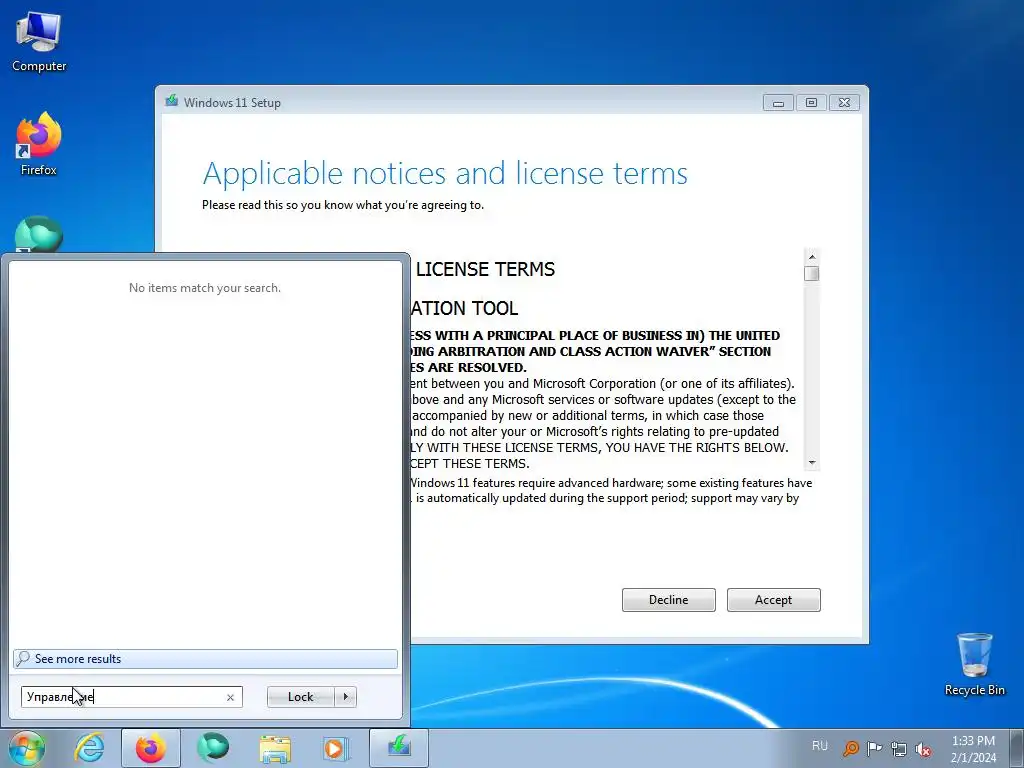The width and height of the screenshot is (1024, 768).
Task: Click the license text scroll-up arrow
Action: pyautogui.click(x=812, y=257)
